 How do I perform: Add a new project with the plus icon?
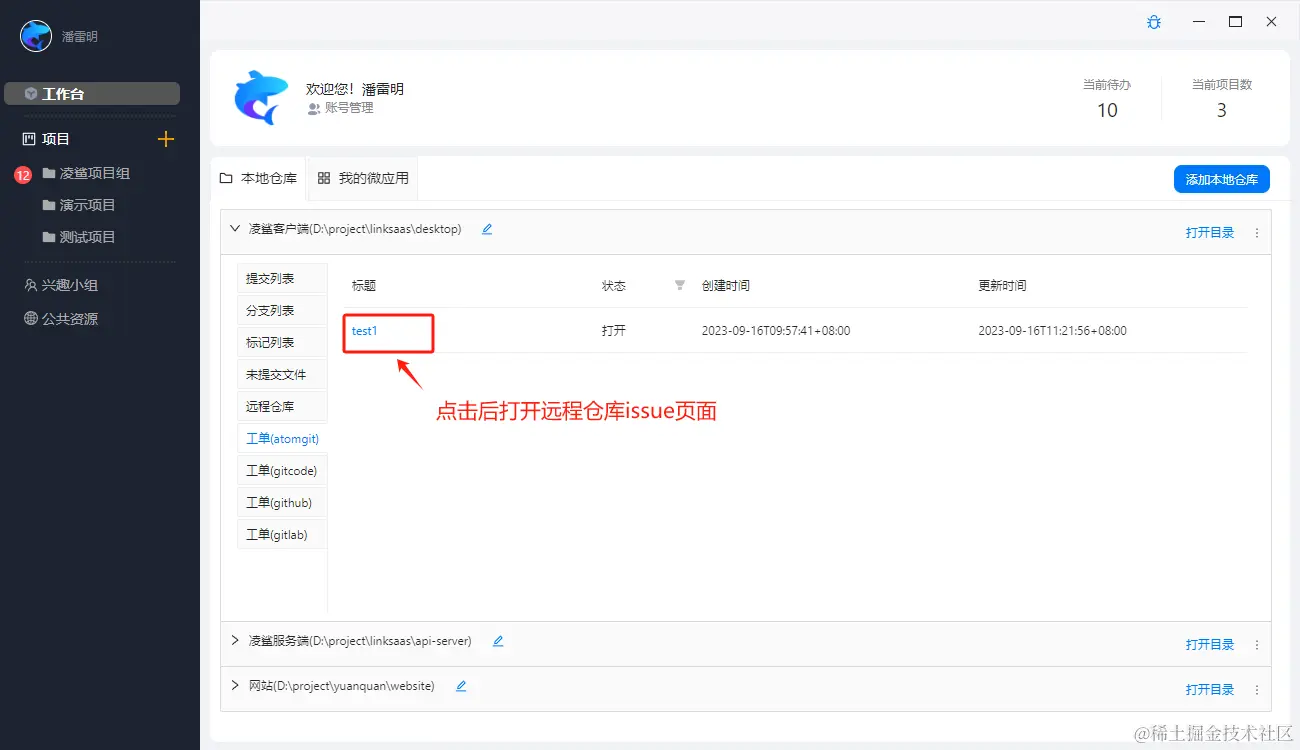tap(166, 139)
